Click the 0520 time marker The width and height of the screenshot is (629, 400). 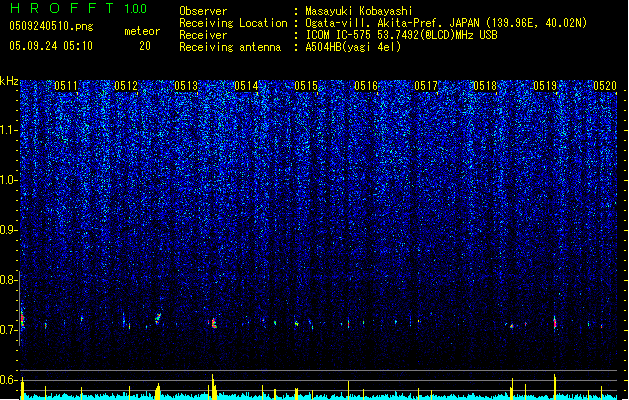(605, 86)
